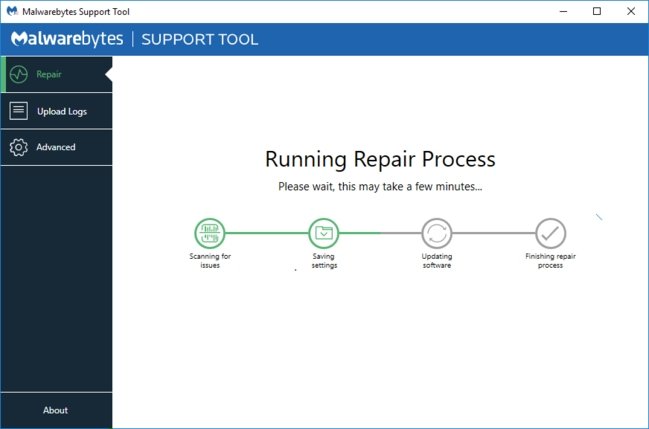Click the Finishing repair process checkmark icon

(x=550, y=234)
